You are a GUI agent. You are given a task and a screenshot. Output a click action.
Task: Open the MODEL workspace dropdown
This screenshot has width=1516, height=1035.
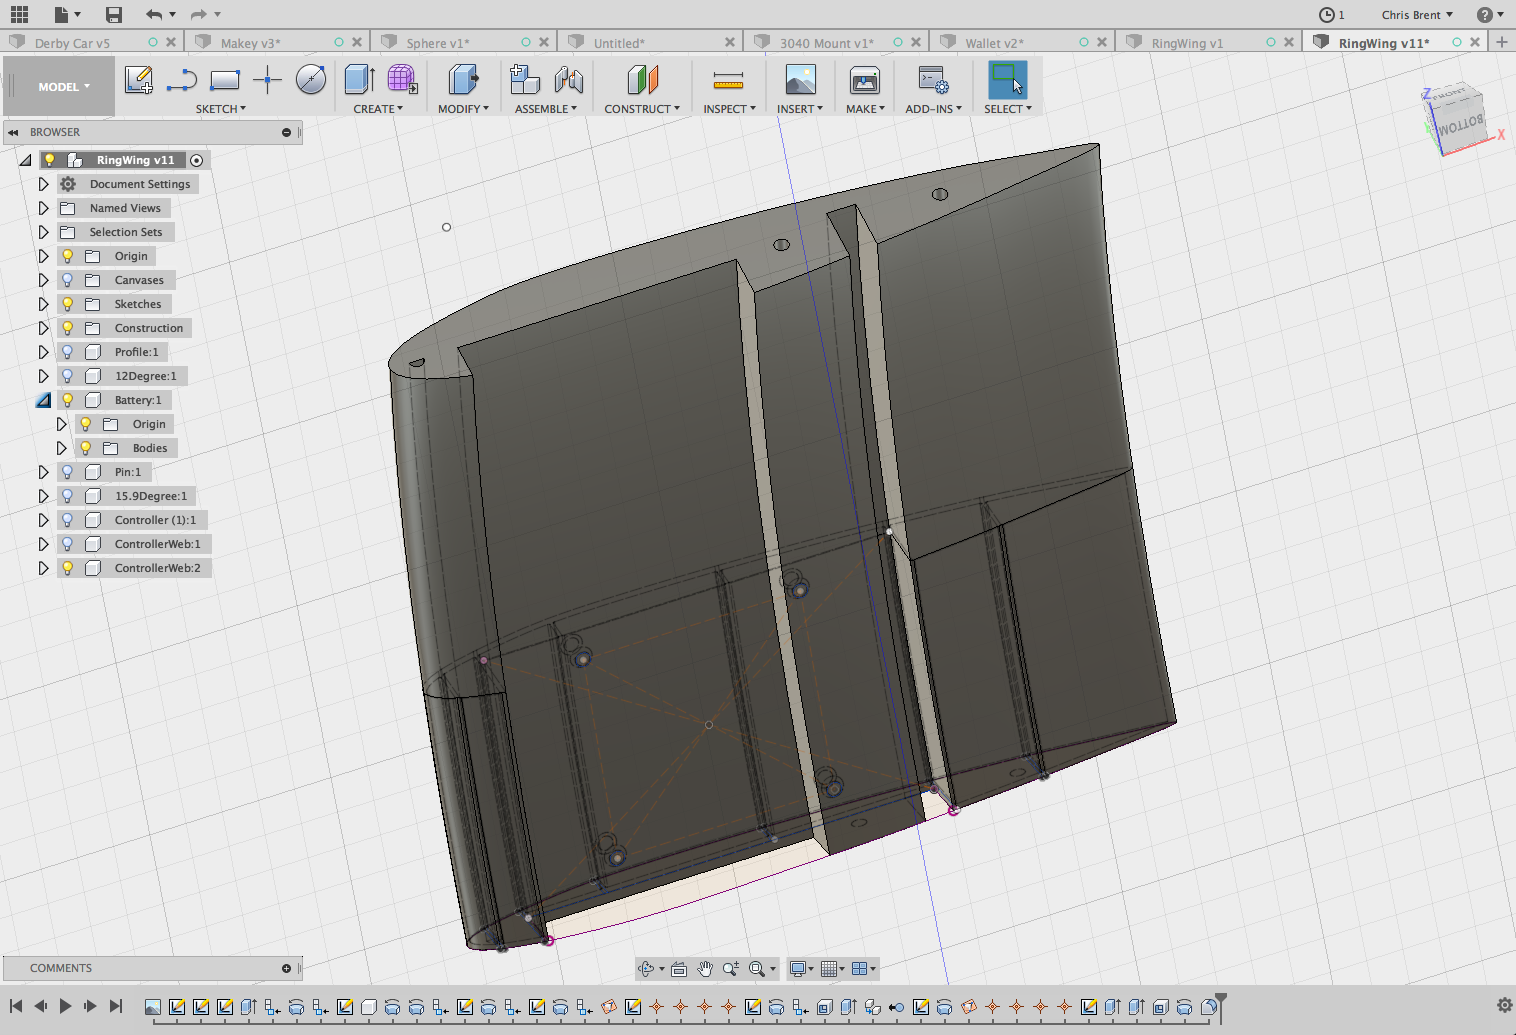64,87
